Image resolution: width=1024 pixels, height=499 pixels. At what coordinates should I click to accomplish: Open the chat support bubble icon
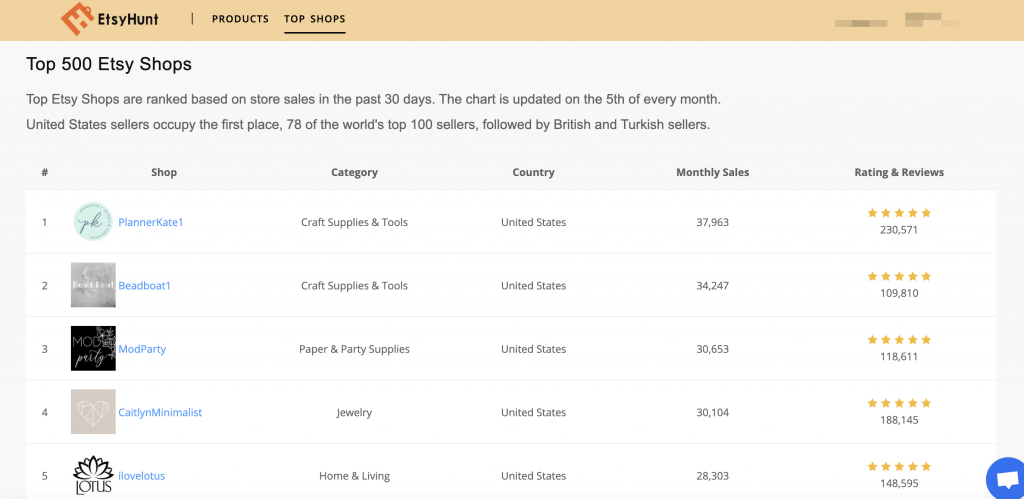pyautogui.click(x=1003, y=479)
